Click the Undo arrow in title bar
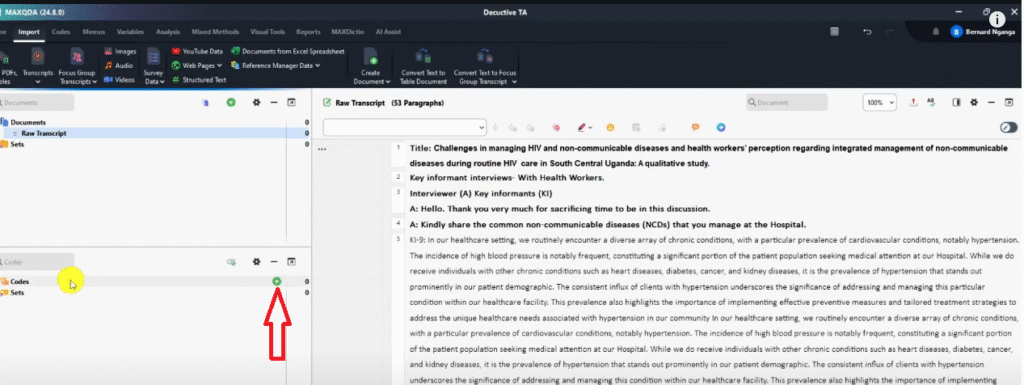 pos(867,32)
